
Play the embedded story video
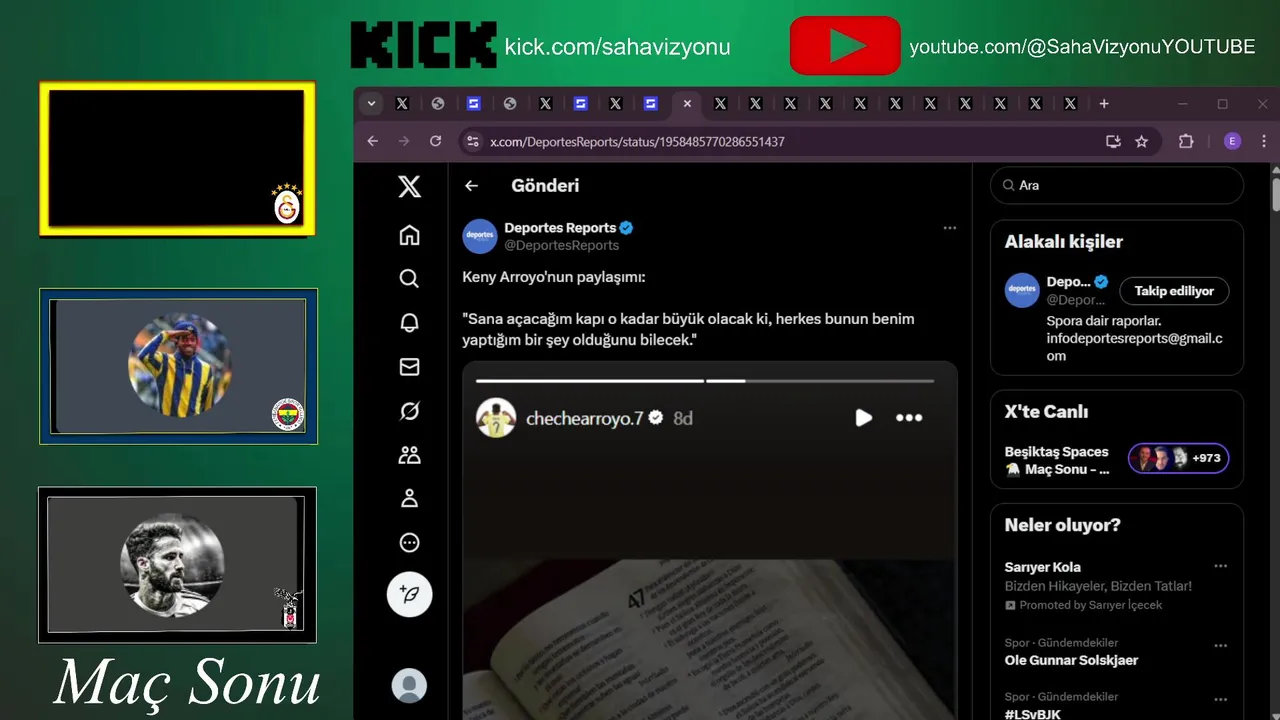pyautogui.click(x=864, y=418)
